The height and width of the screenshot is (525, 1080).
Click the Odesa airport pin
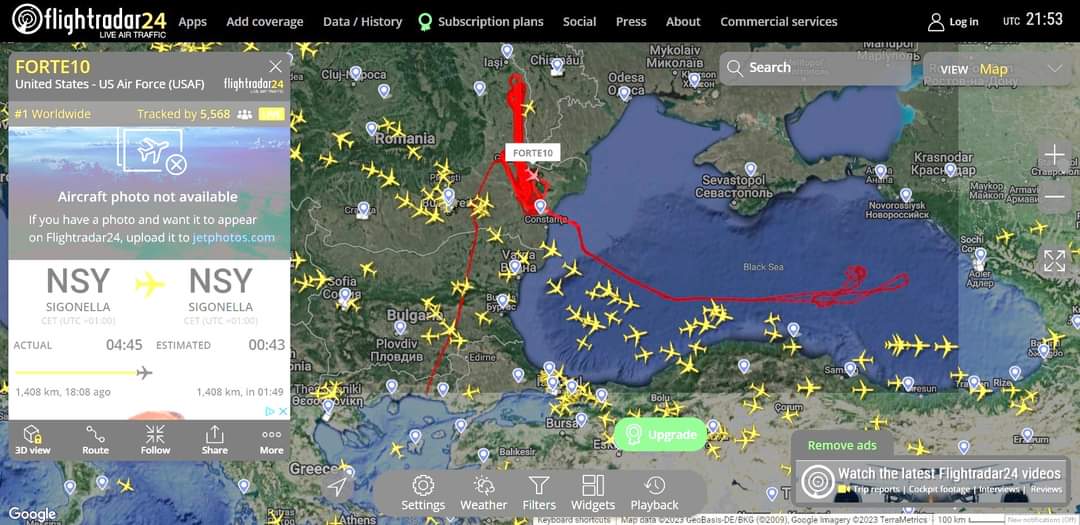click(624, 93)
